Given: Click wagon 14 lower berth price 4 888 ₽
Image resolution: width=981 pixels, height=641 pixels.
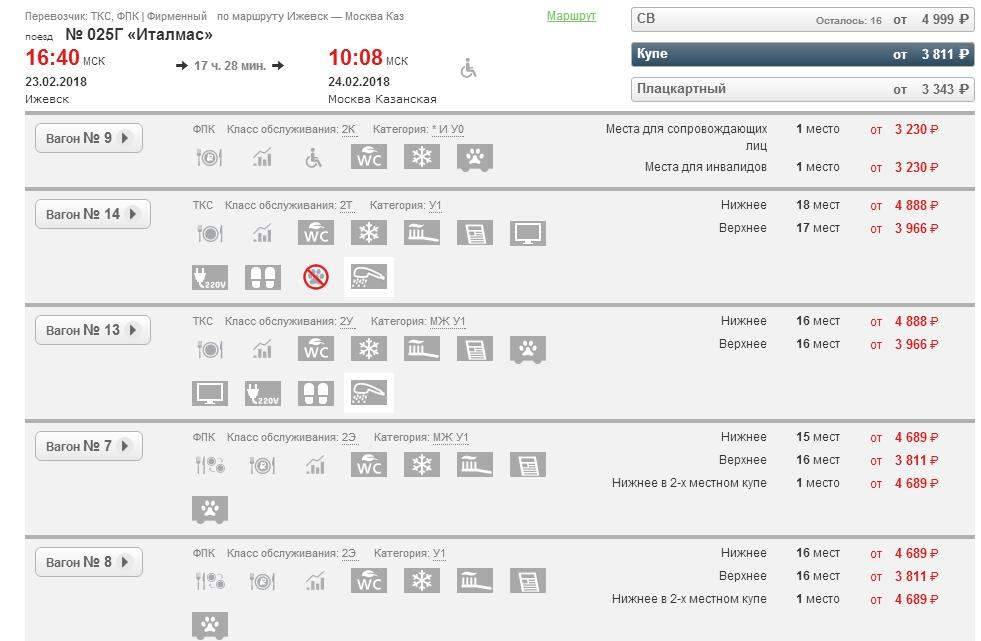Looking at the screenshot, I should (x=917, y=206).
